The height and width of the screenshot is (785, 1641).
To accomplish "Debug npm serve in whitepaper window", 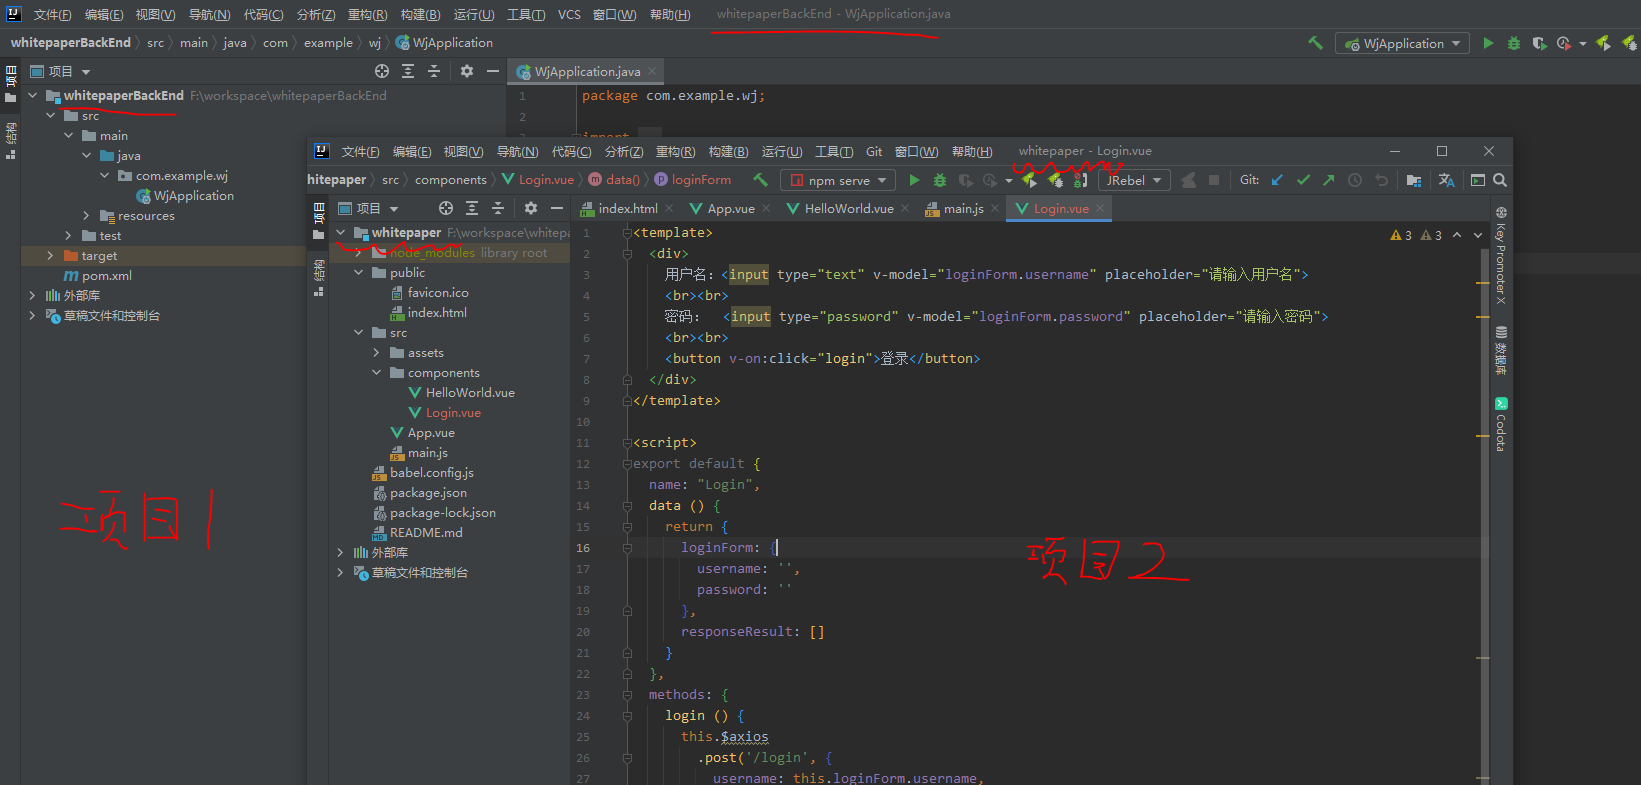I will click(940, 180).
